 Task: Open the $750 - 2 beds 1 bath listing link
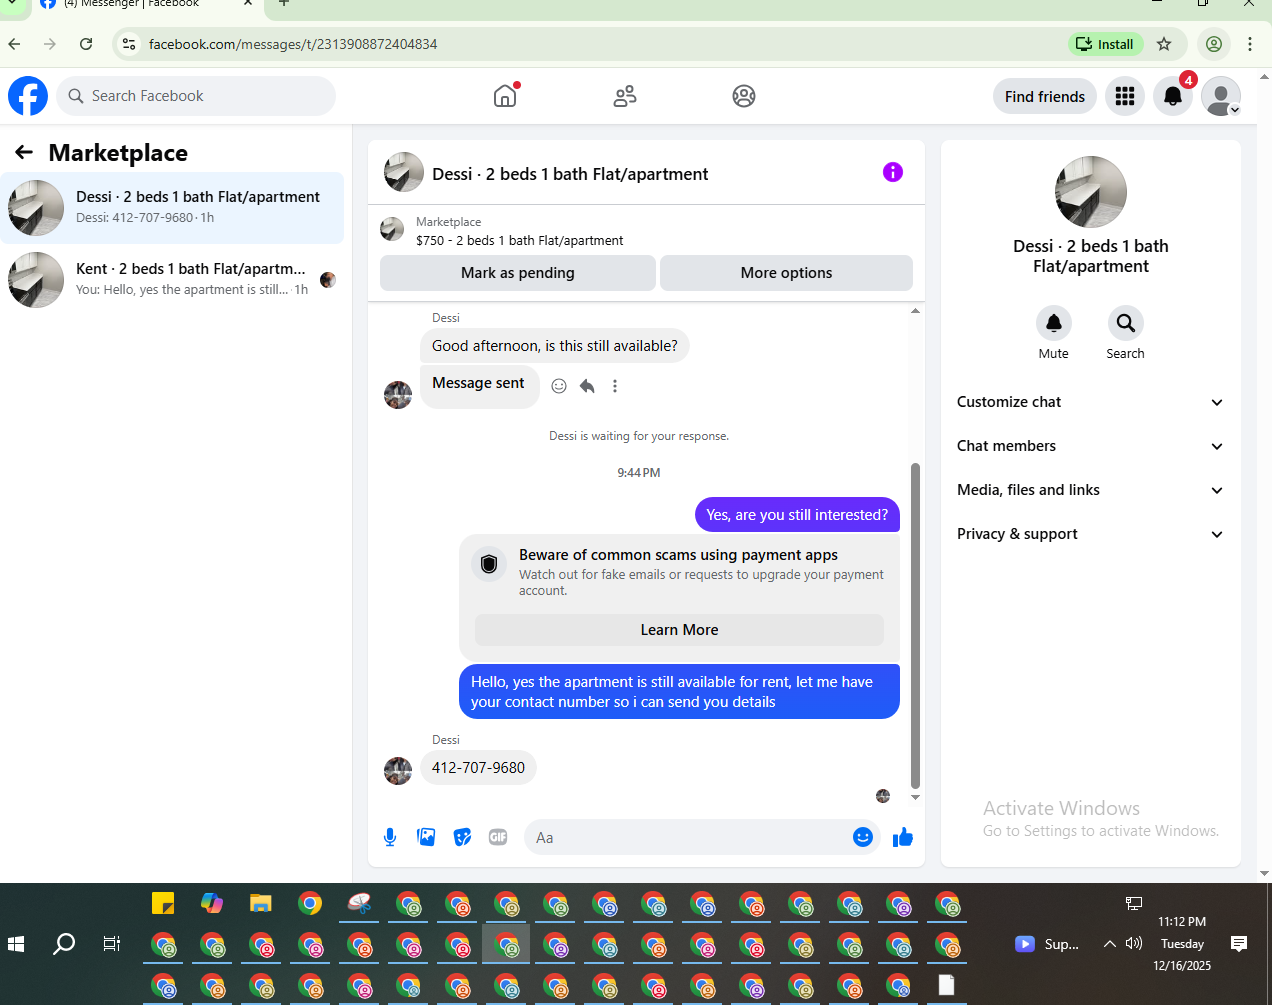tap(519, 241)
